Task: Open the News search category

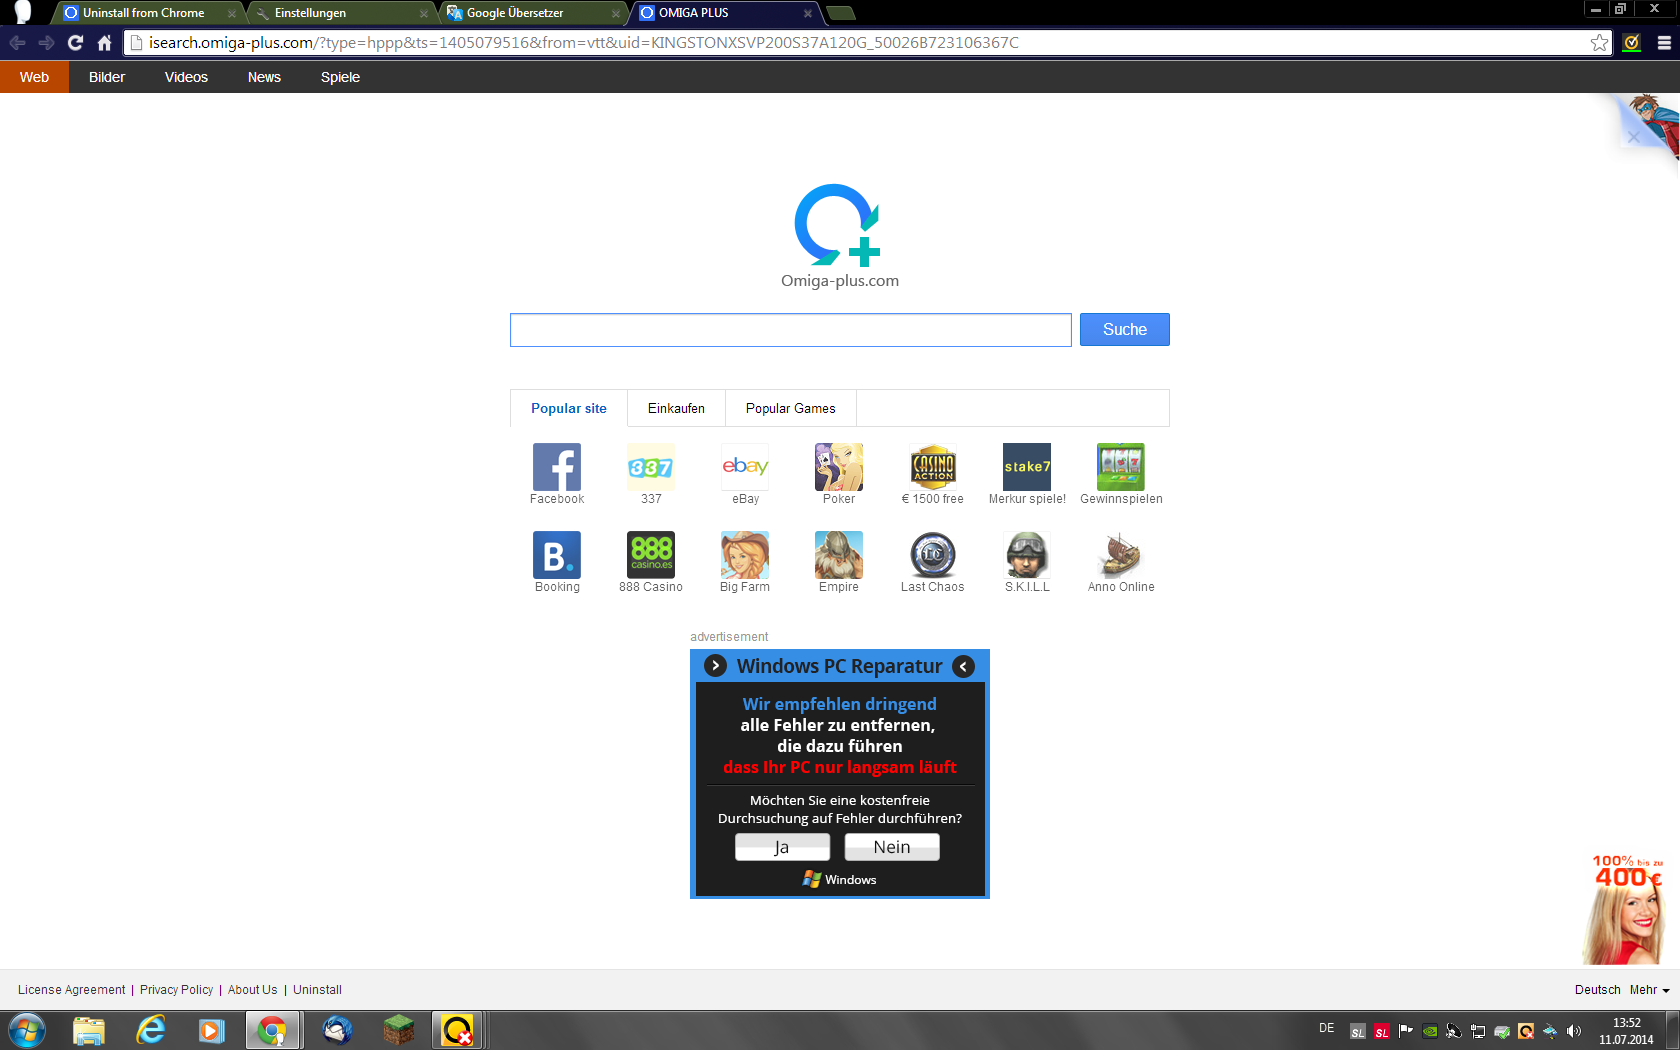Action: [264, 77]
